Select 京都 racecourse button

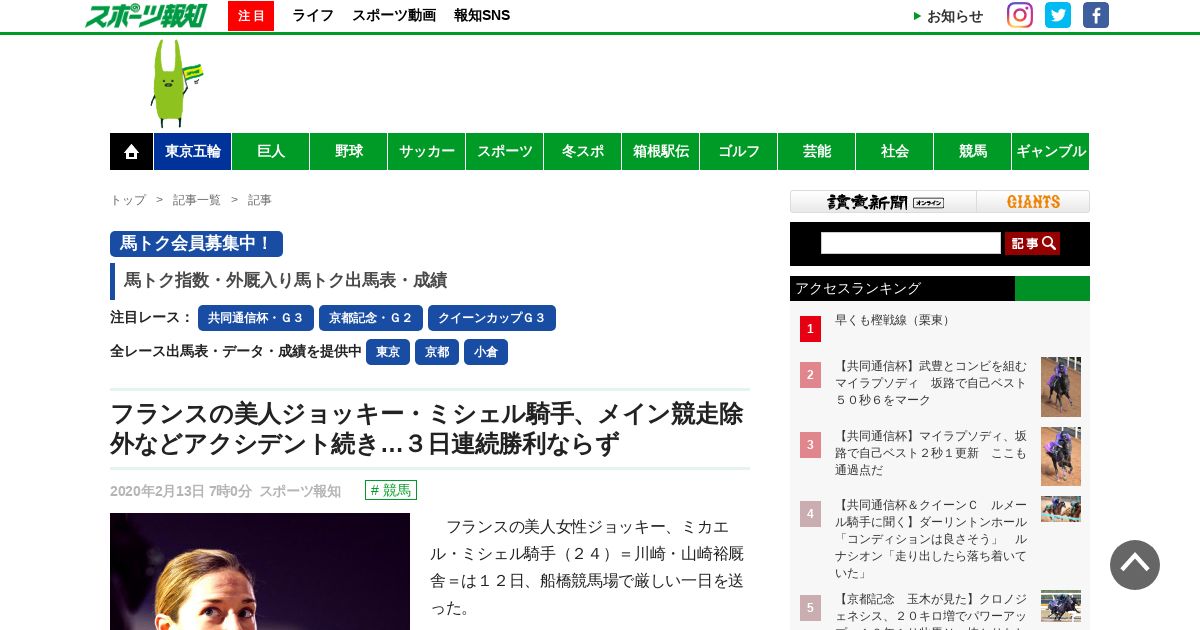tap(437, 352)
